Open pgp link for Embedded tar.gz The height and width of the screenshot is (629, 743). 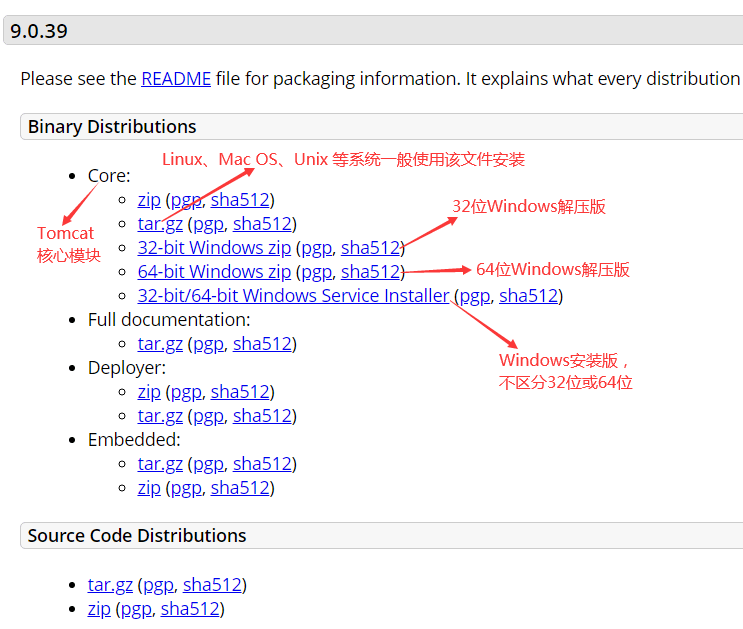208,464
